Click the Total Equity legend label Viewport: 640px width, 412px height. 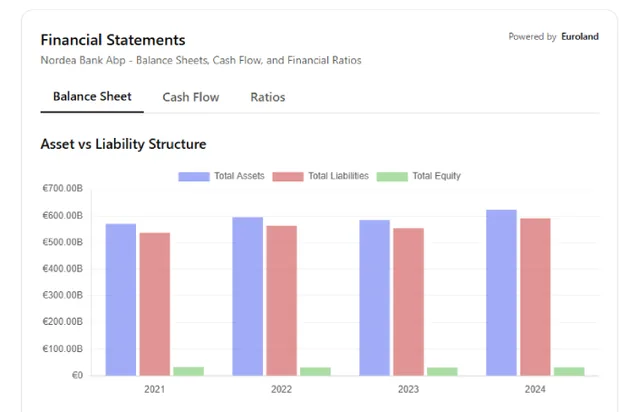tap(436, 176)
